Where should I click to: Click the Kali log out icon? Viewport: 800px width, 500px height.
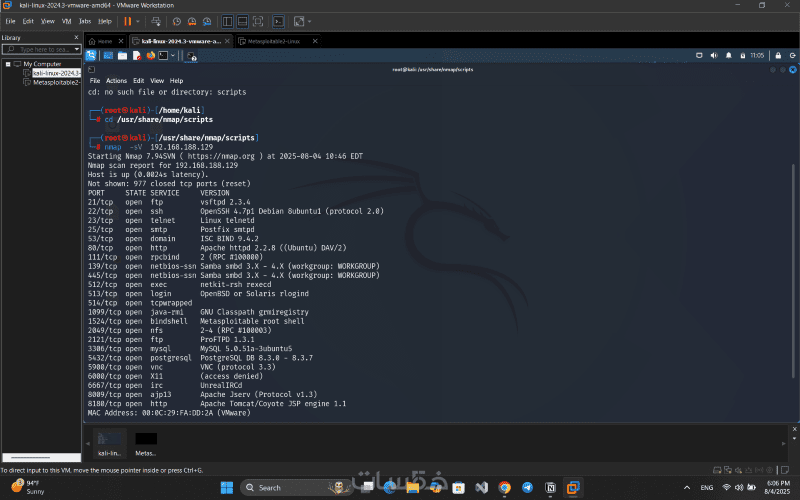pos(793,56)
